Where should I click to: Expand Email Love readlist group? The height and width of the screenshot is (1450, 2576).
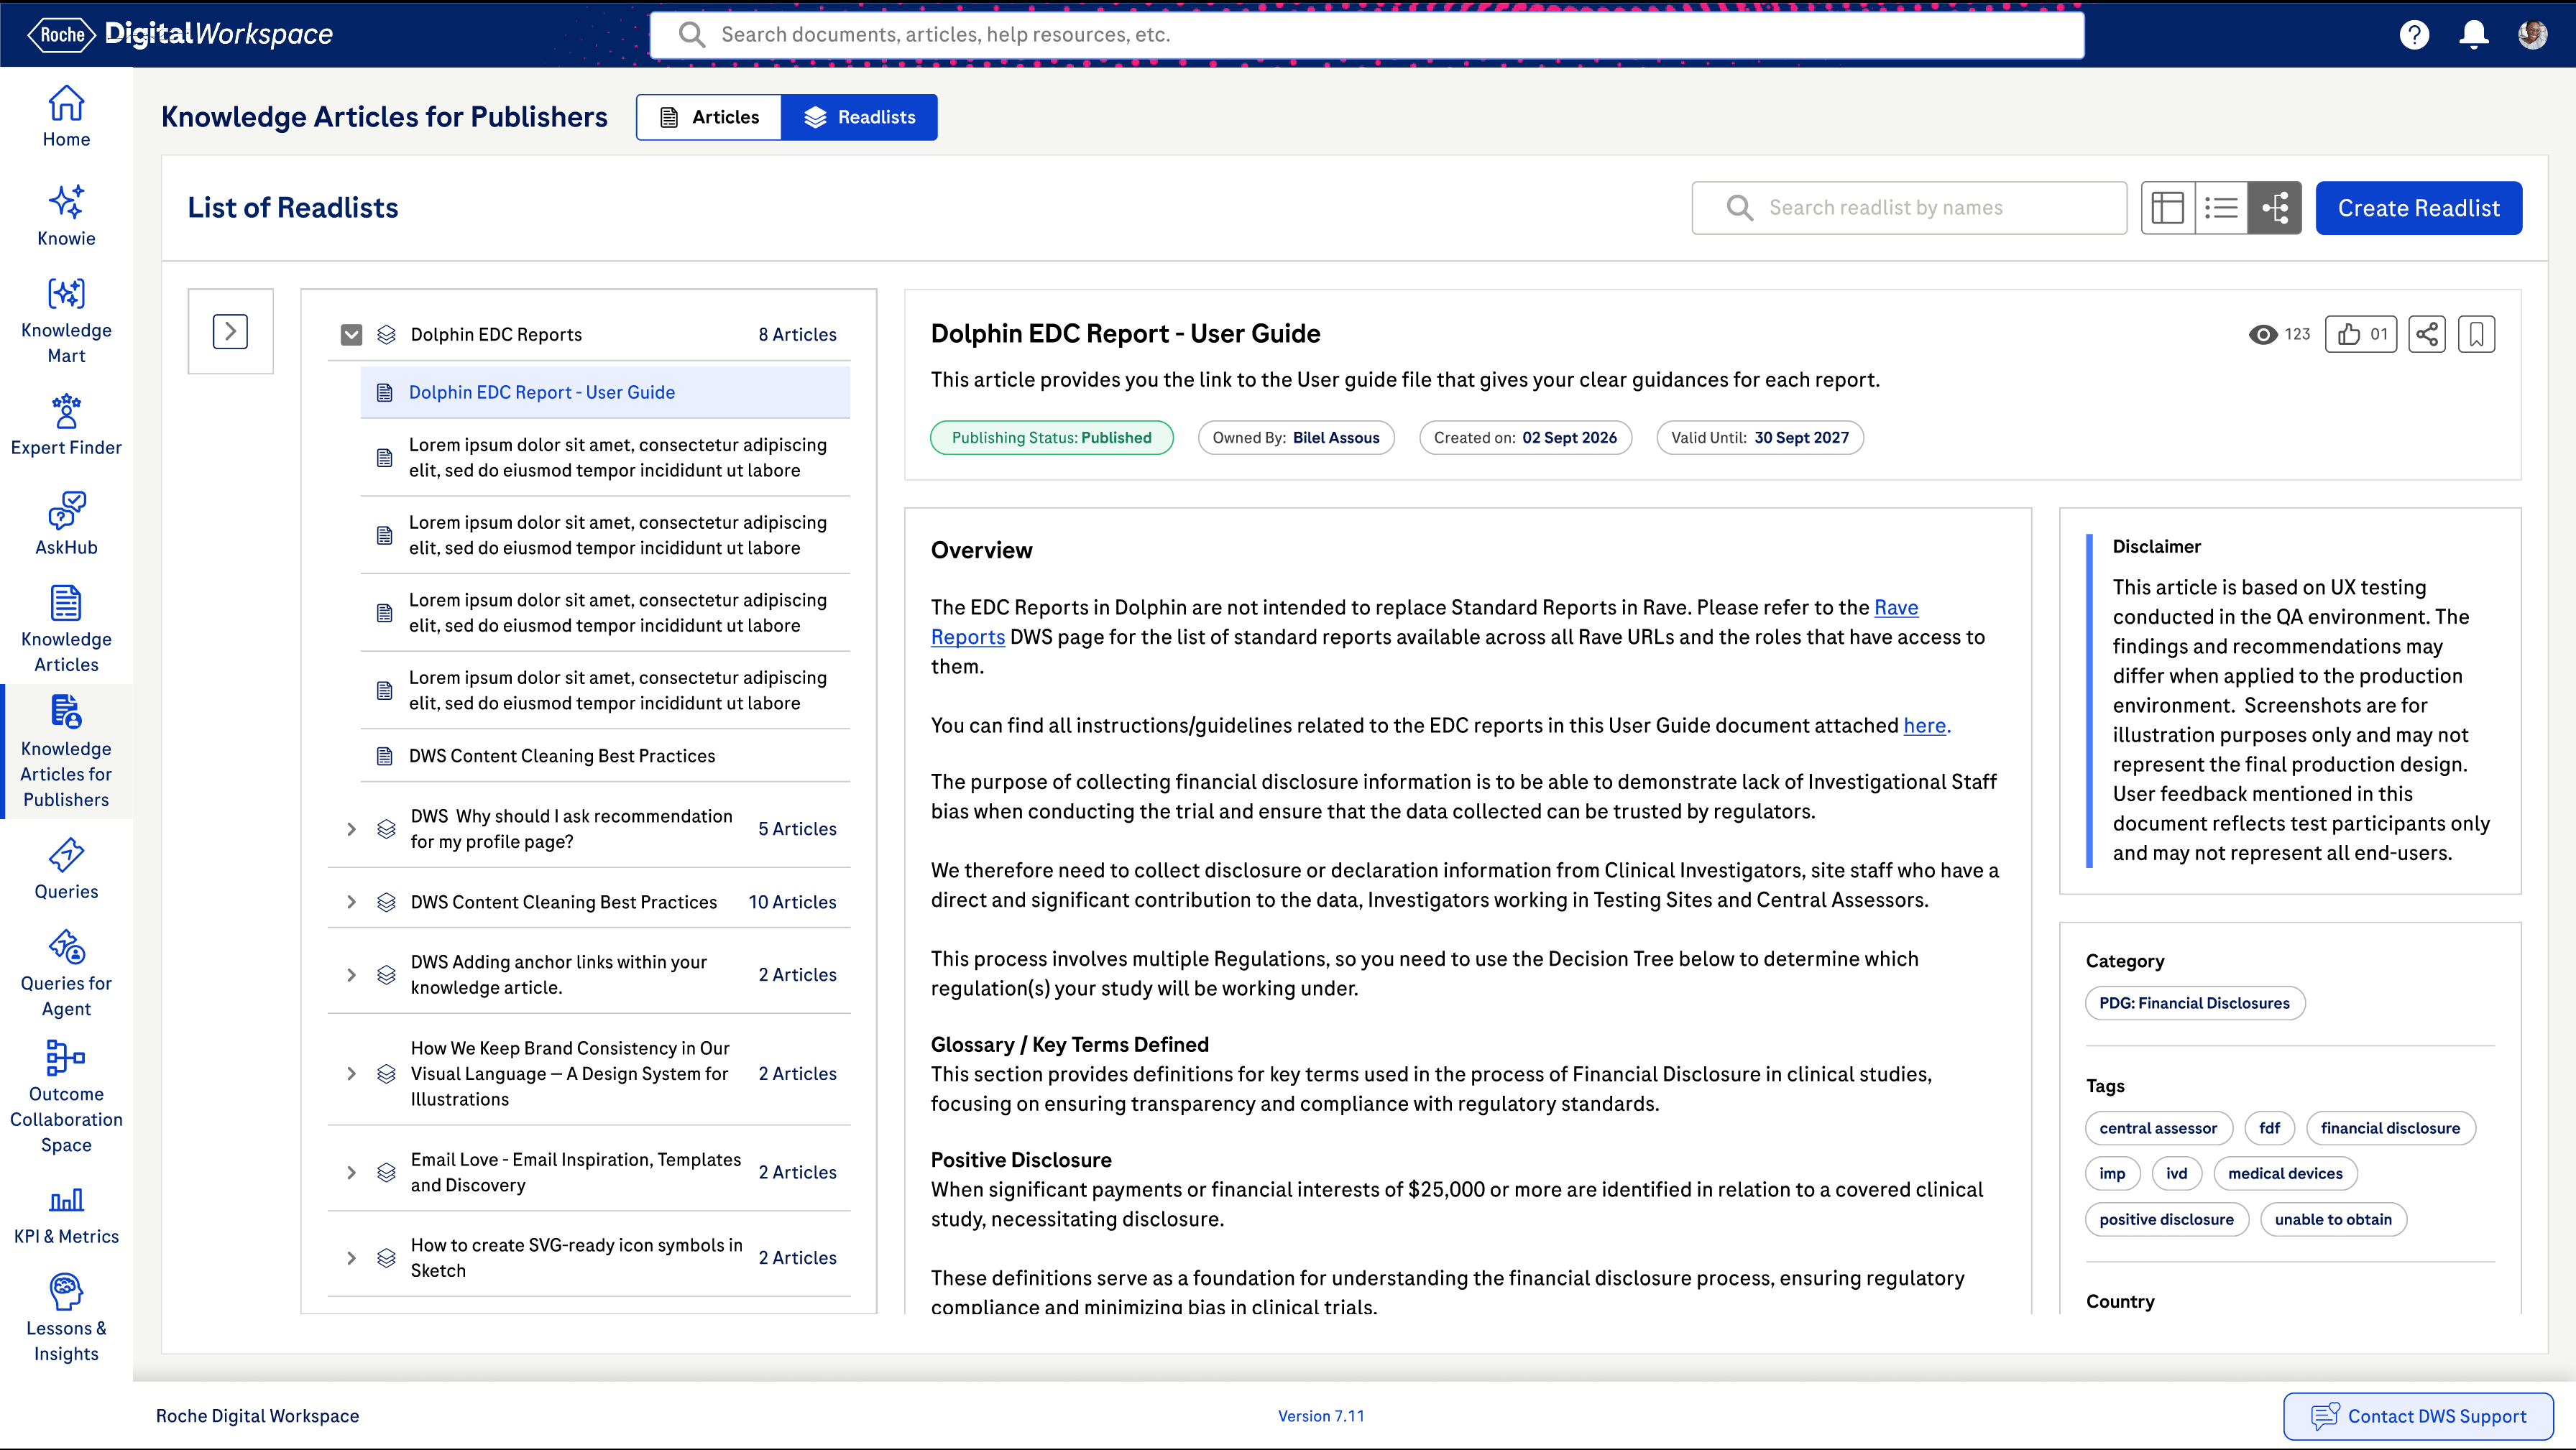[x=351, y=1172]
